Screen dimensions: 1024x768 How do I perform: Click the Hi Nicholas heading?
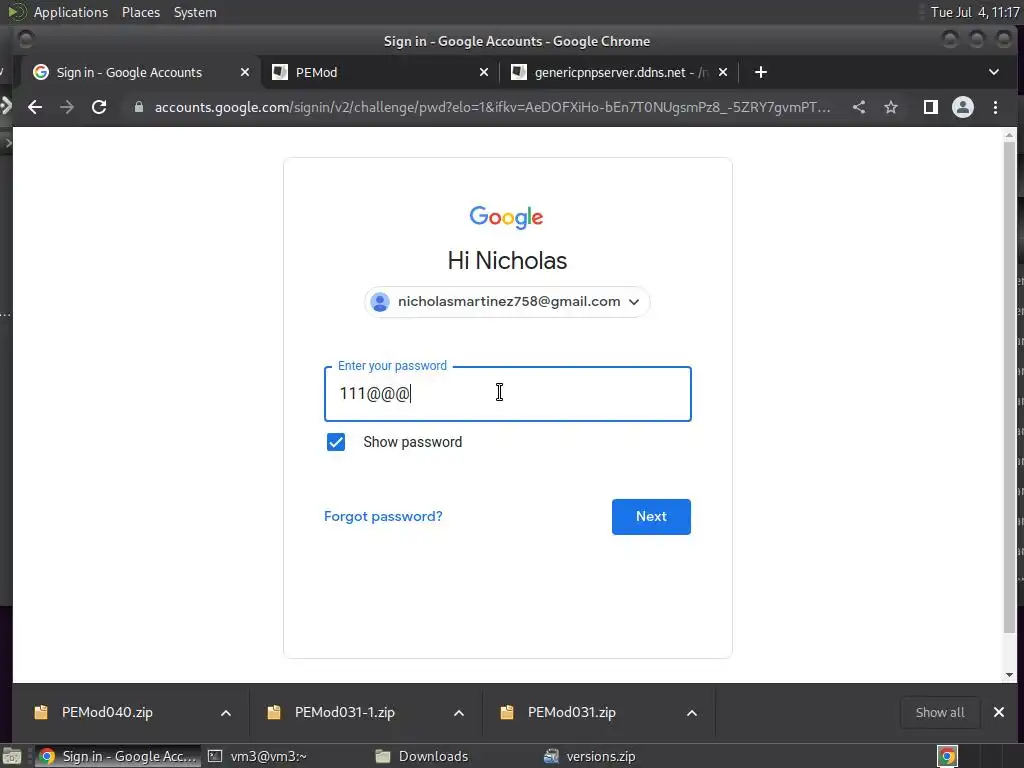(x=507, y=261)
